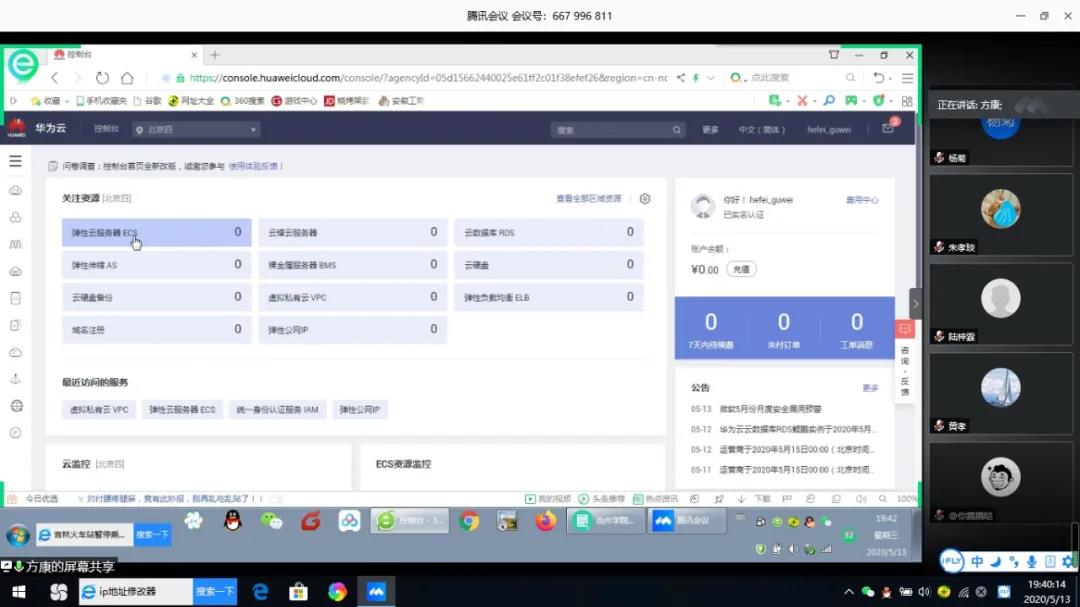Open language selector 中文(简体)
This screenshot has height=607, width=1080.
click(761, 130)
